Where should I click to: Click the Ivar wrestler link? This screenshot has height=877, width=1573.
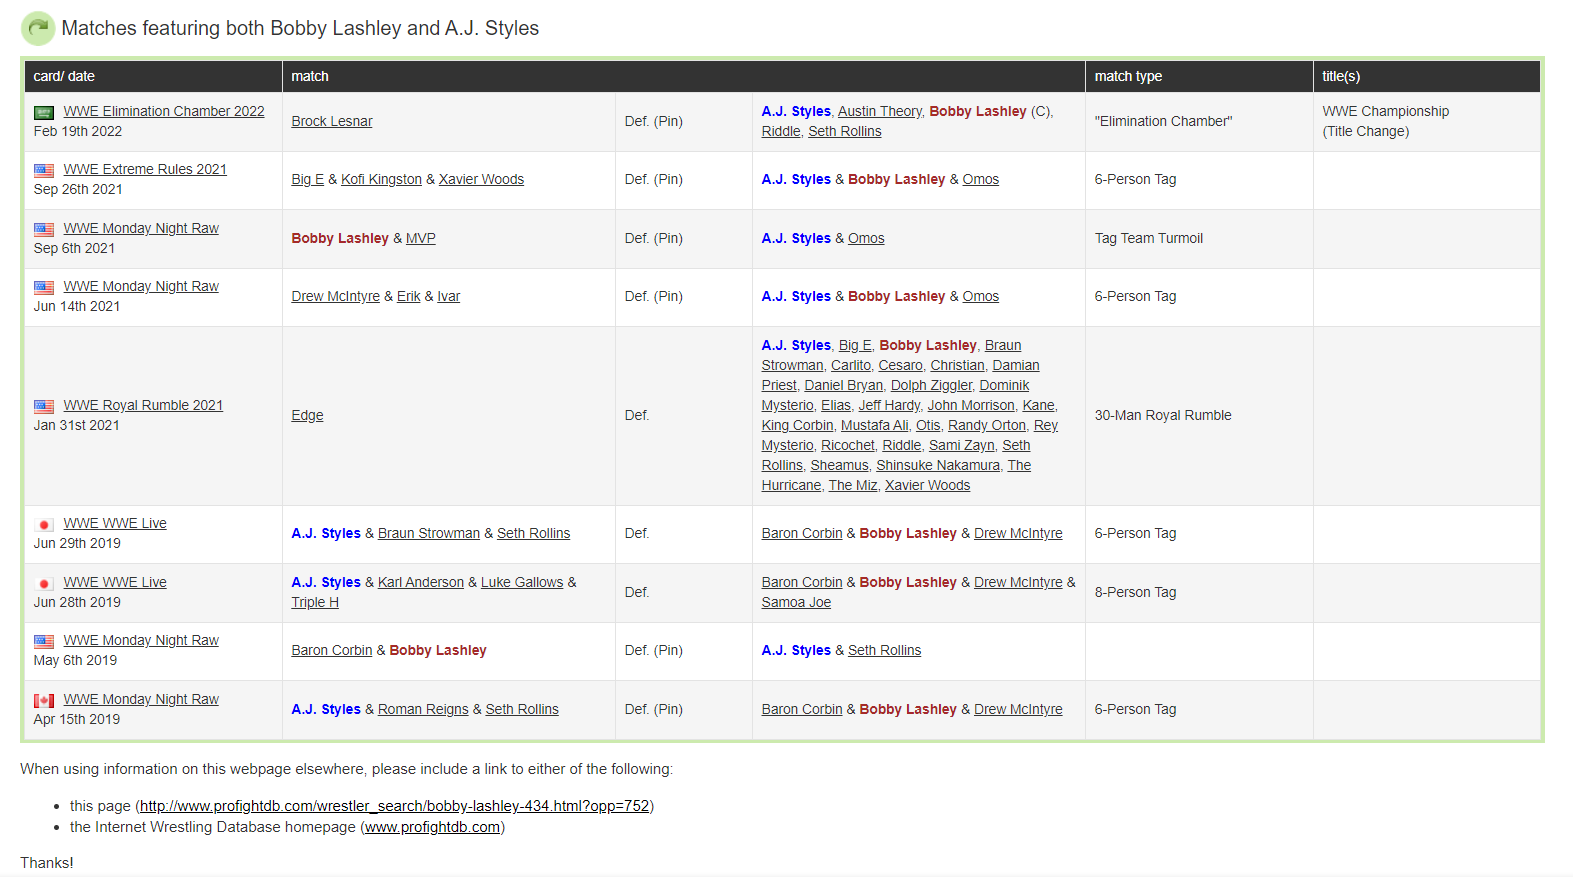pos(449,296)
